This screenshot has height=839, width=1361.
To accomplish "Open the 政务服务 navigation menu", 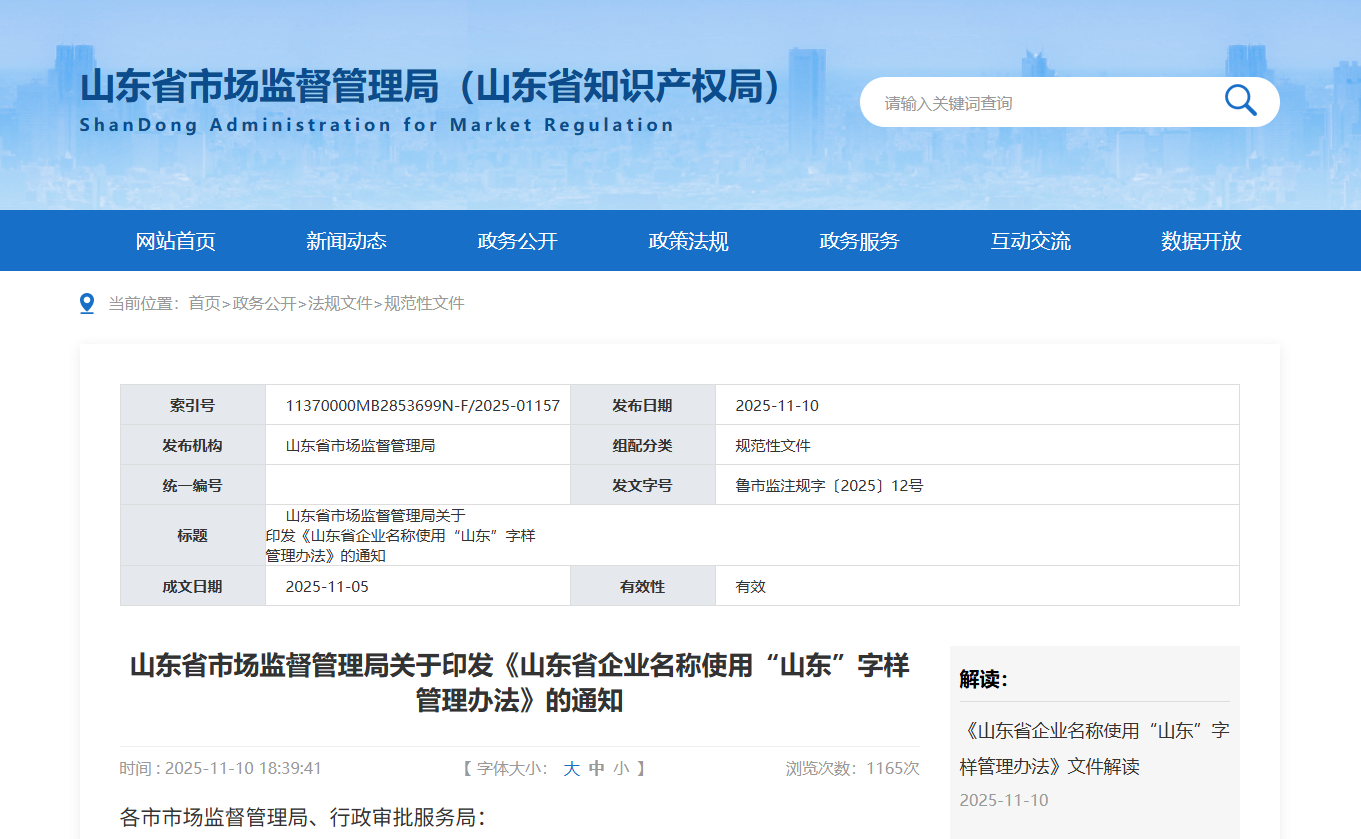I will [x=859, y=241].
